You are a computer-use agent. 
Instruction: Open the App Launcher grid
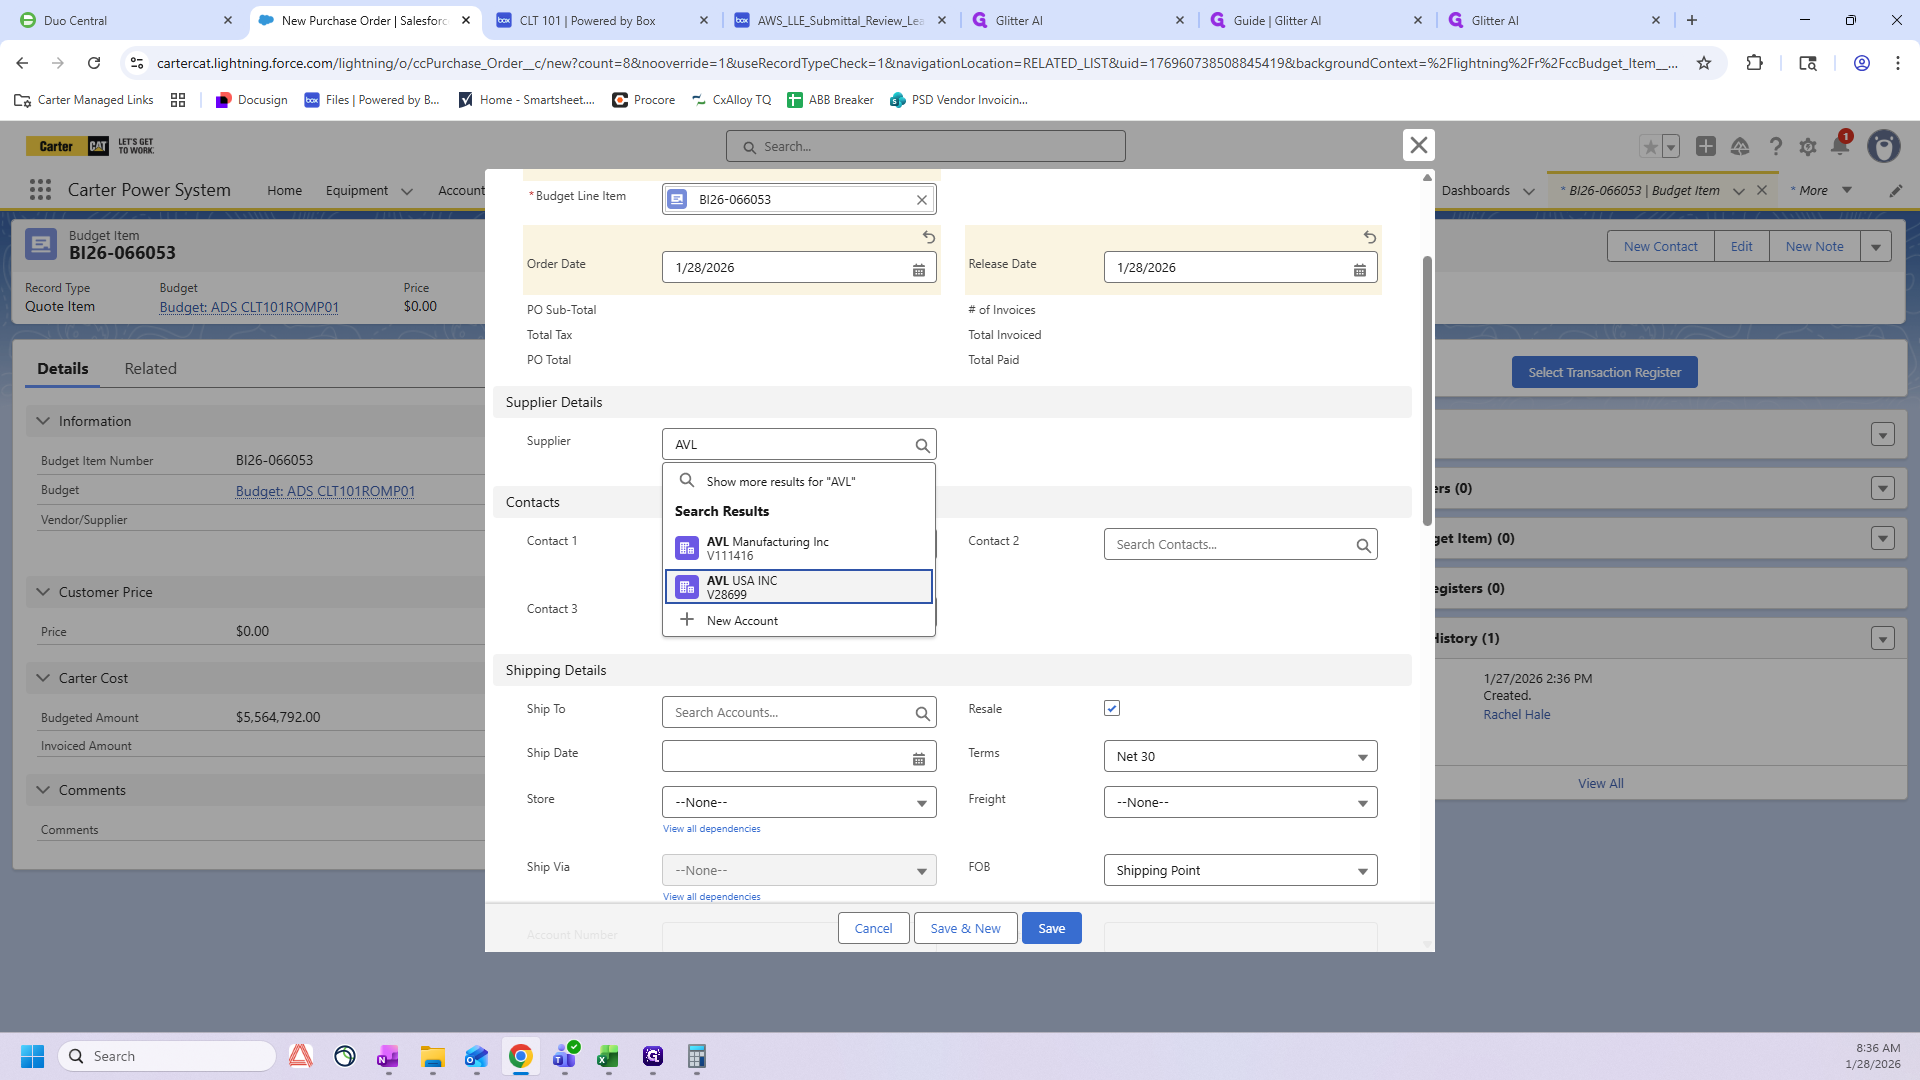coord(40,190)
